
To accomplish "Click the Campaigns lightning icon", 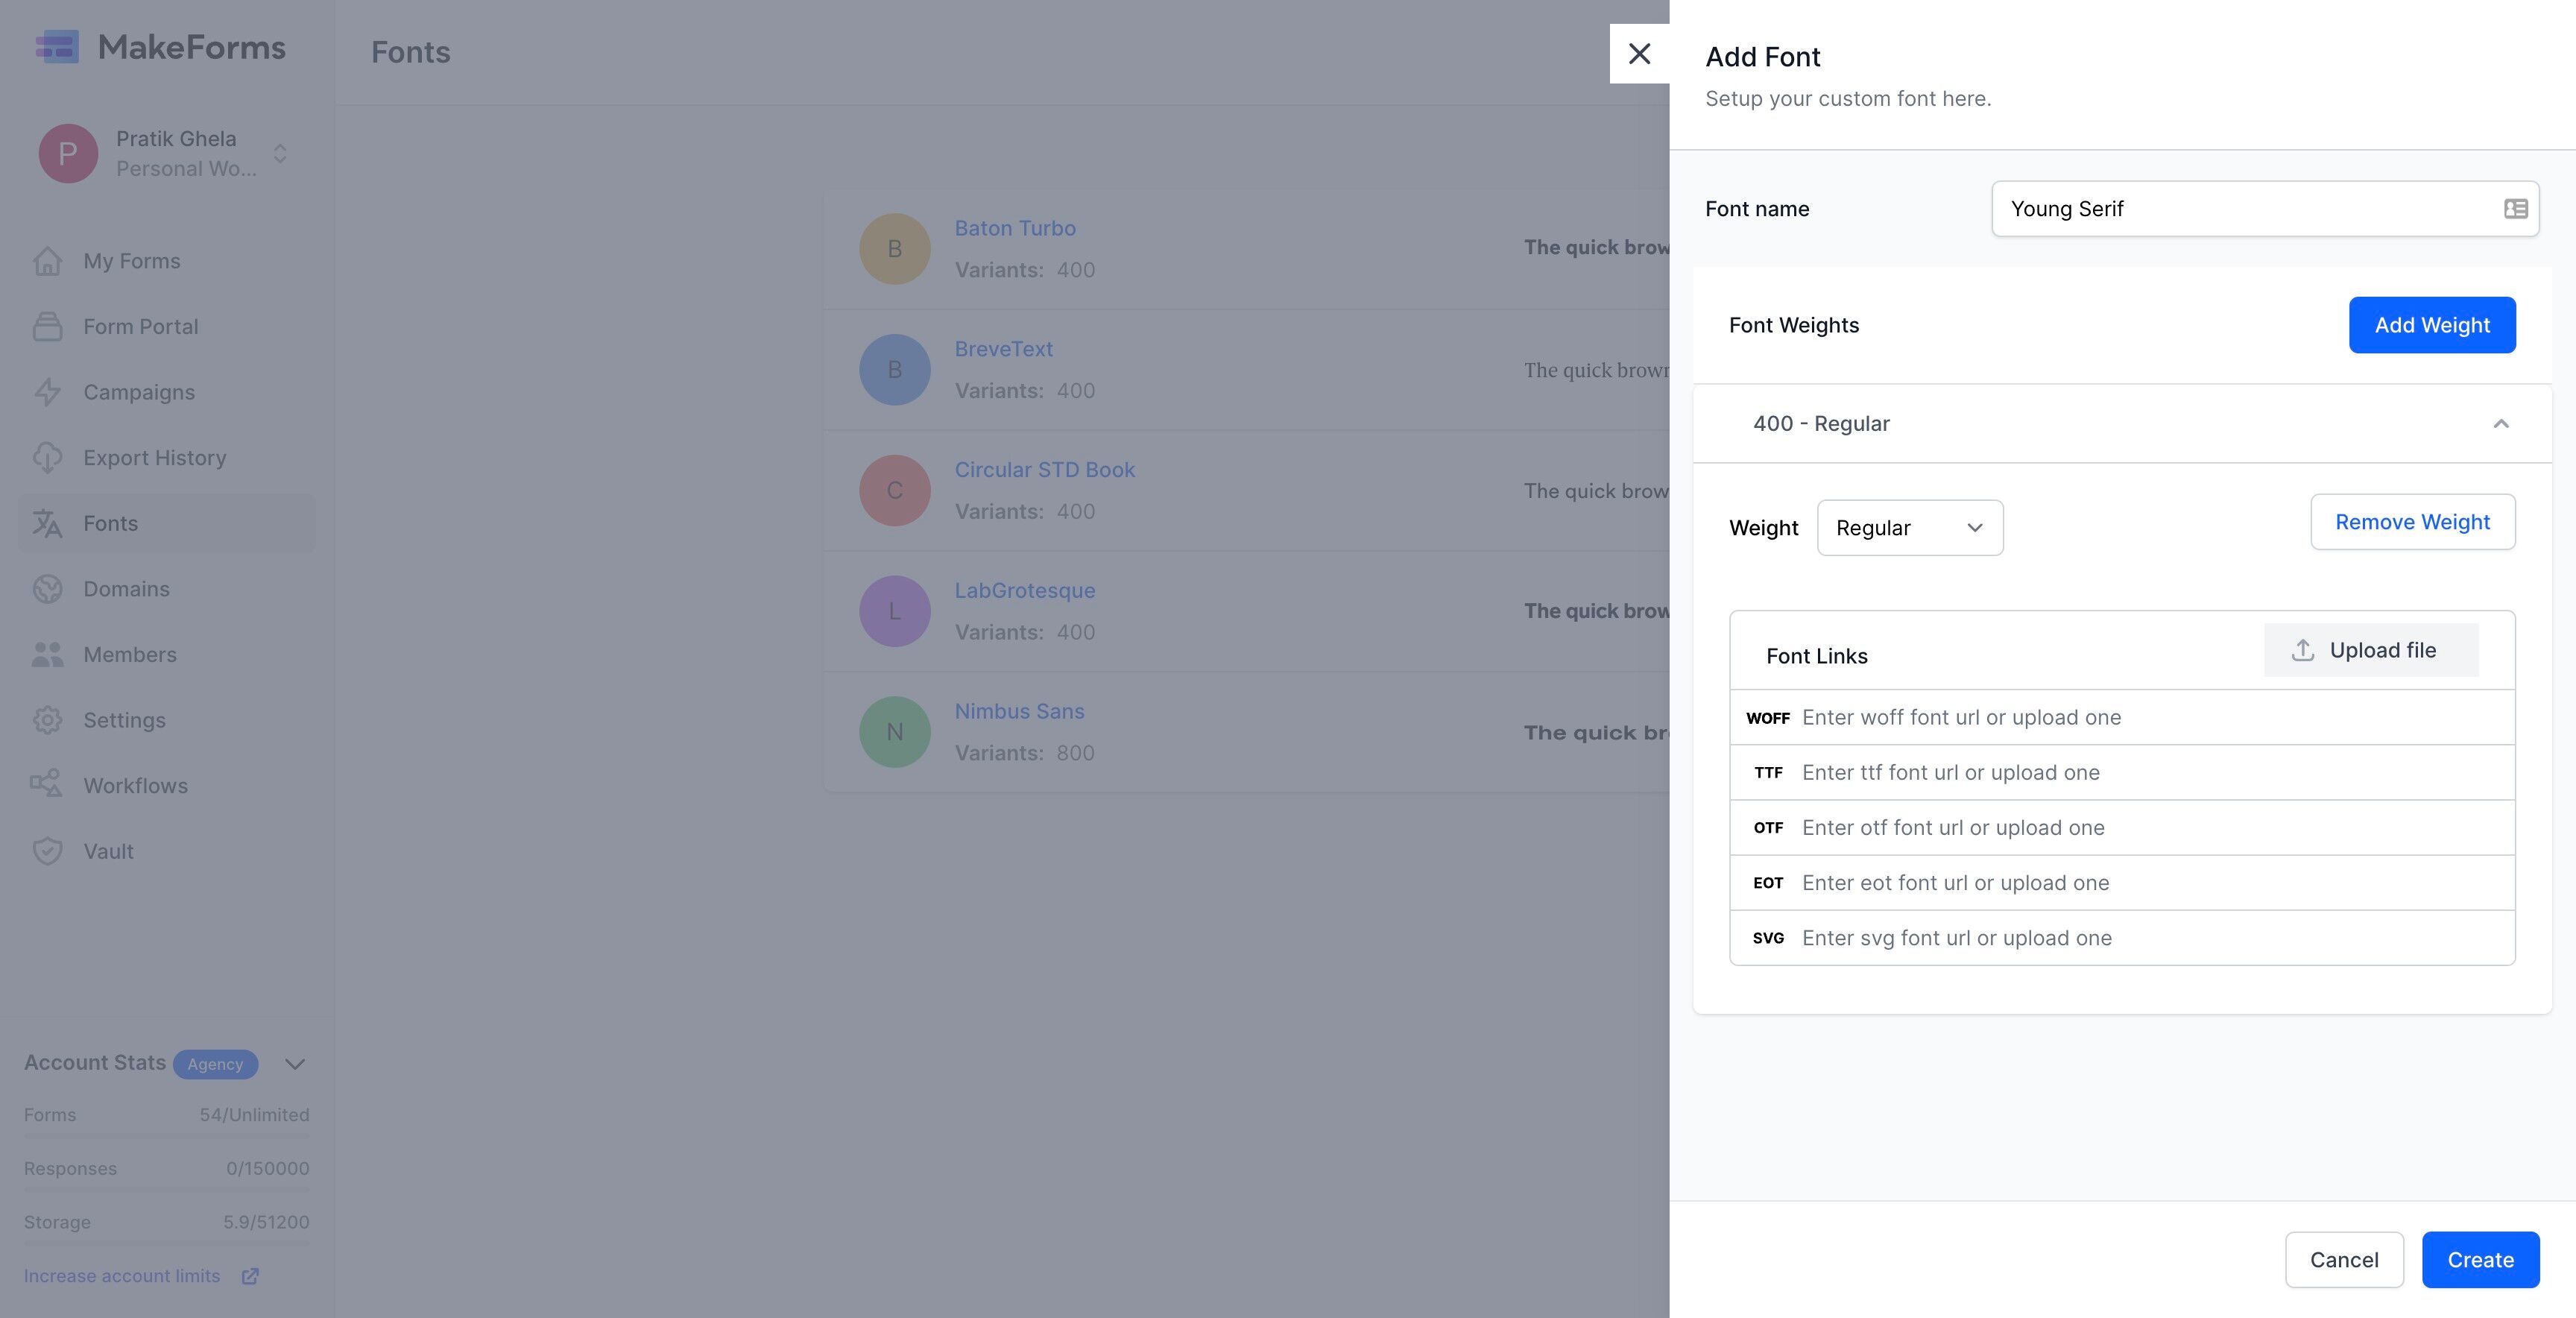I will point(47,392).
